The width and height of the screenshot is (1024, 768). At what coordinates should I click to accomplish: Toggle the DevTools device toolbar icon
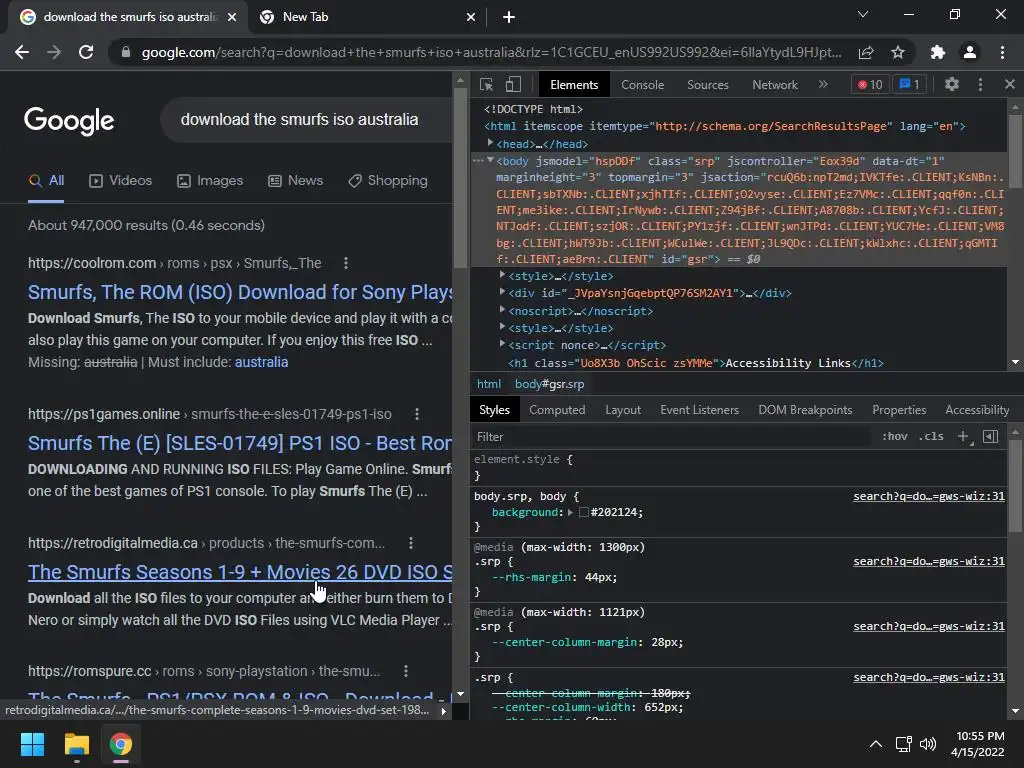pyautogui.click(x=513, y=84)
